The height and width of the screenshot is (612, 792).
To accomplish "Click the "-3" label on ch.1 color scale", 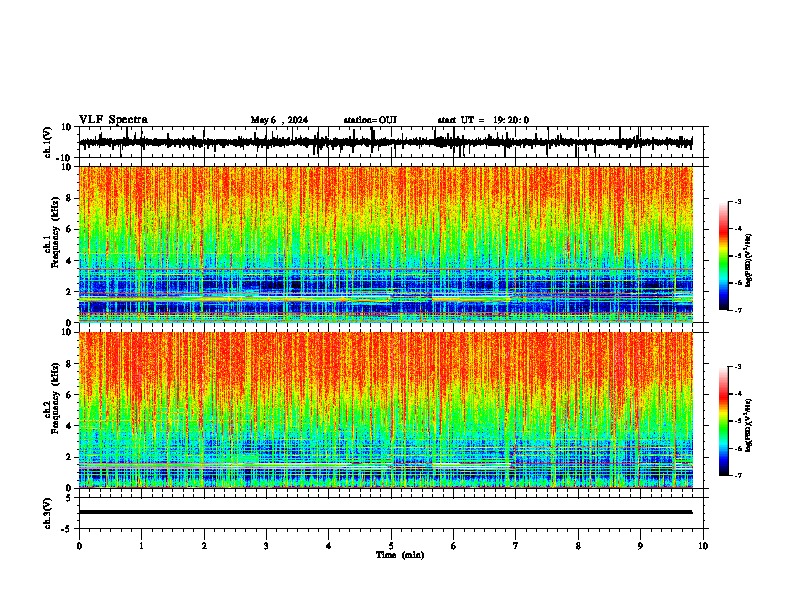I will [x=738, y=201].
